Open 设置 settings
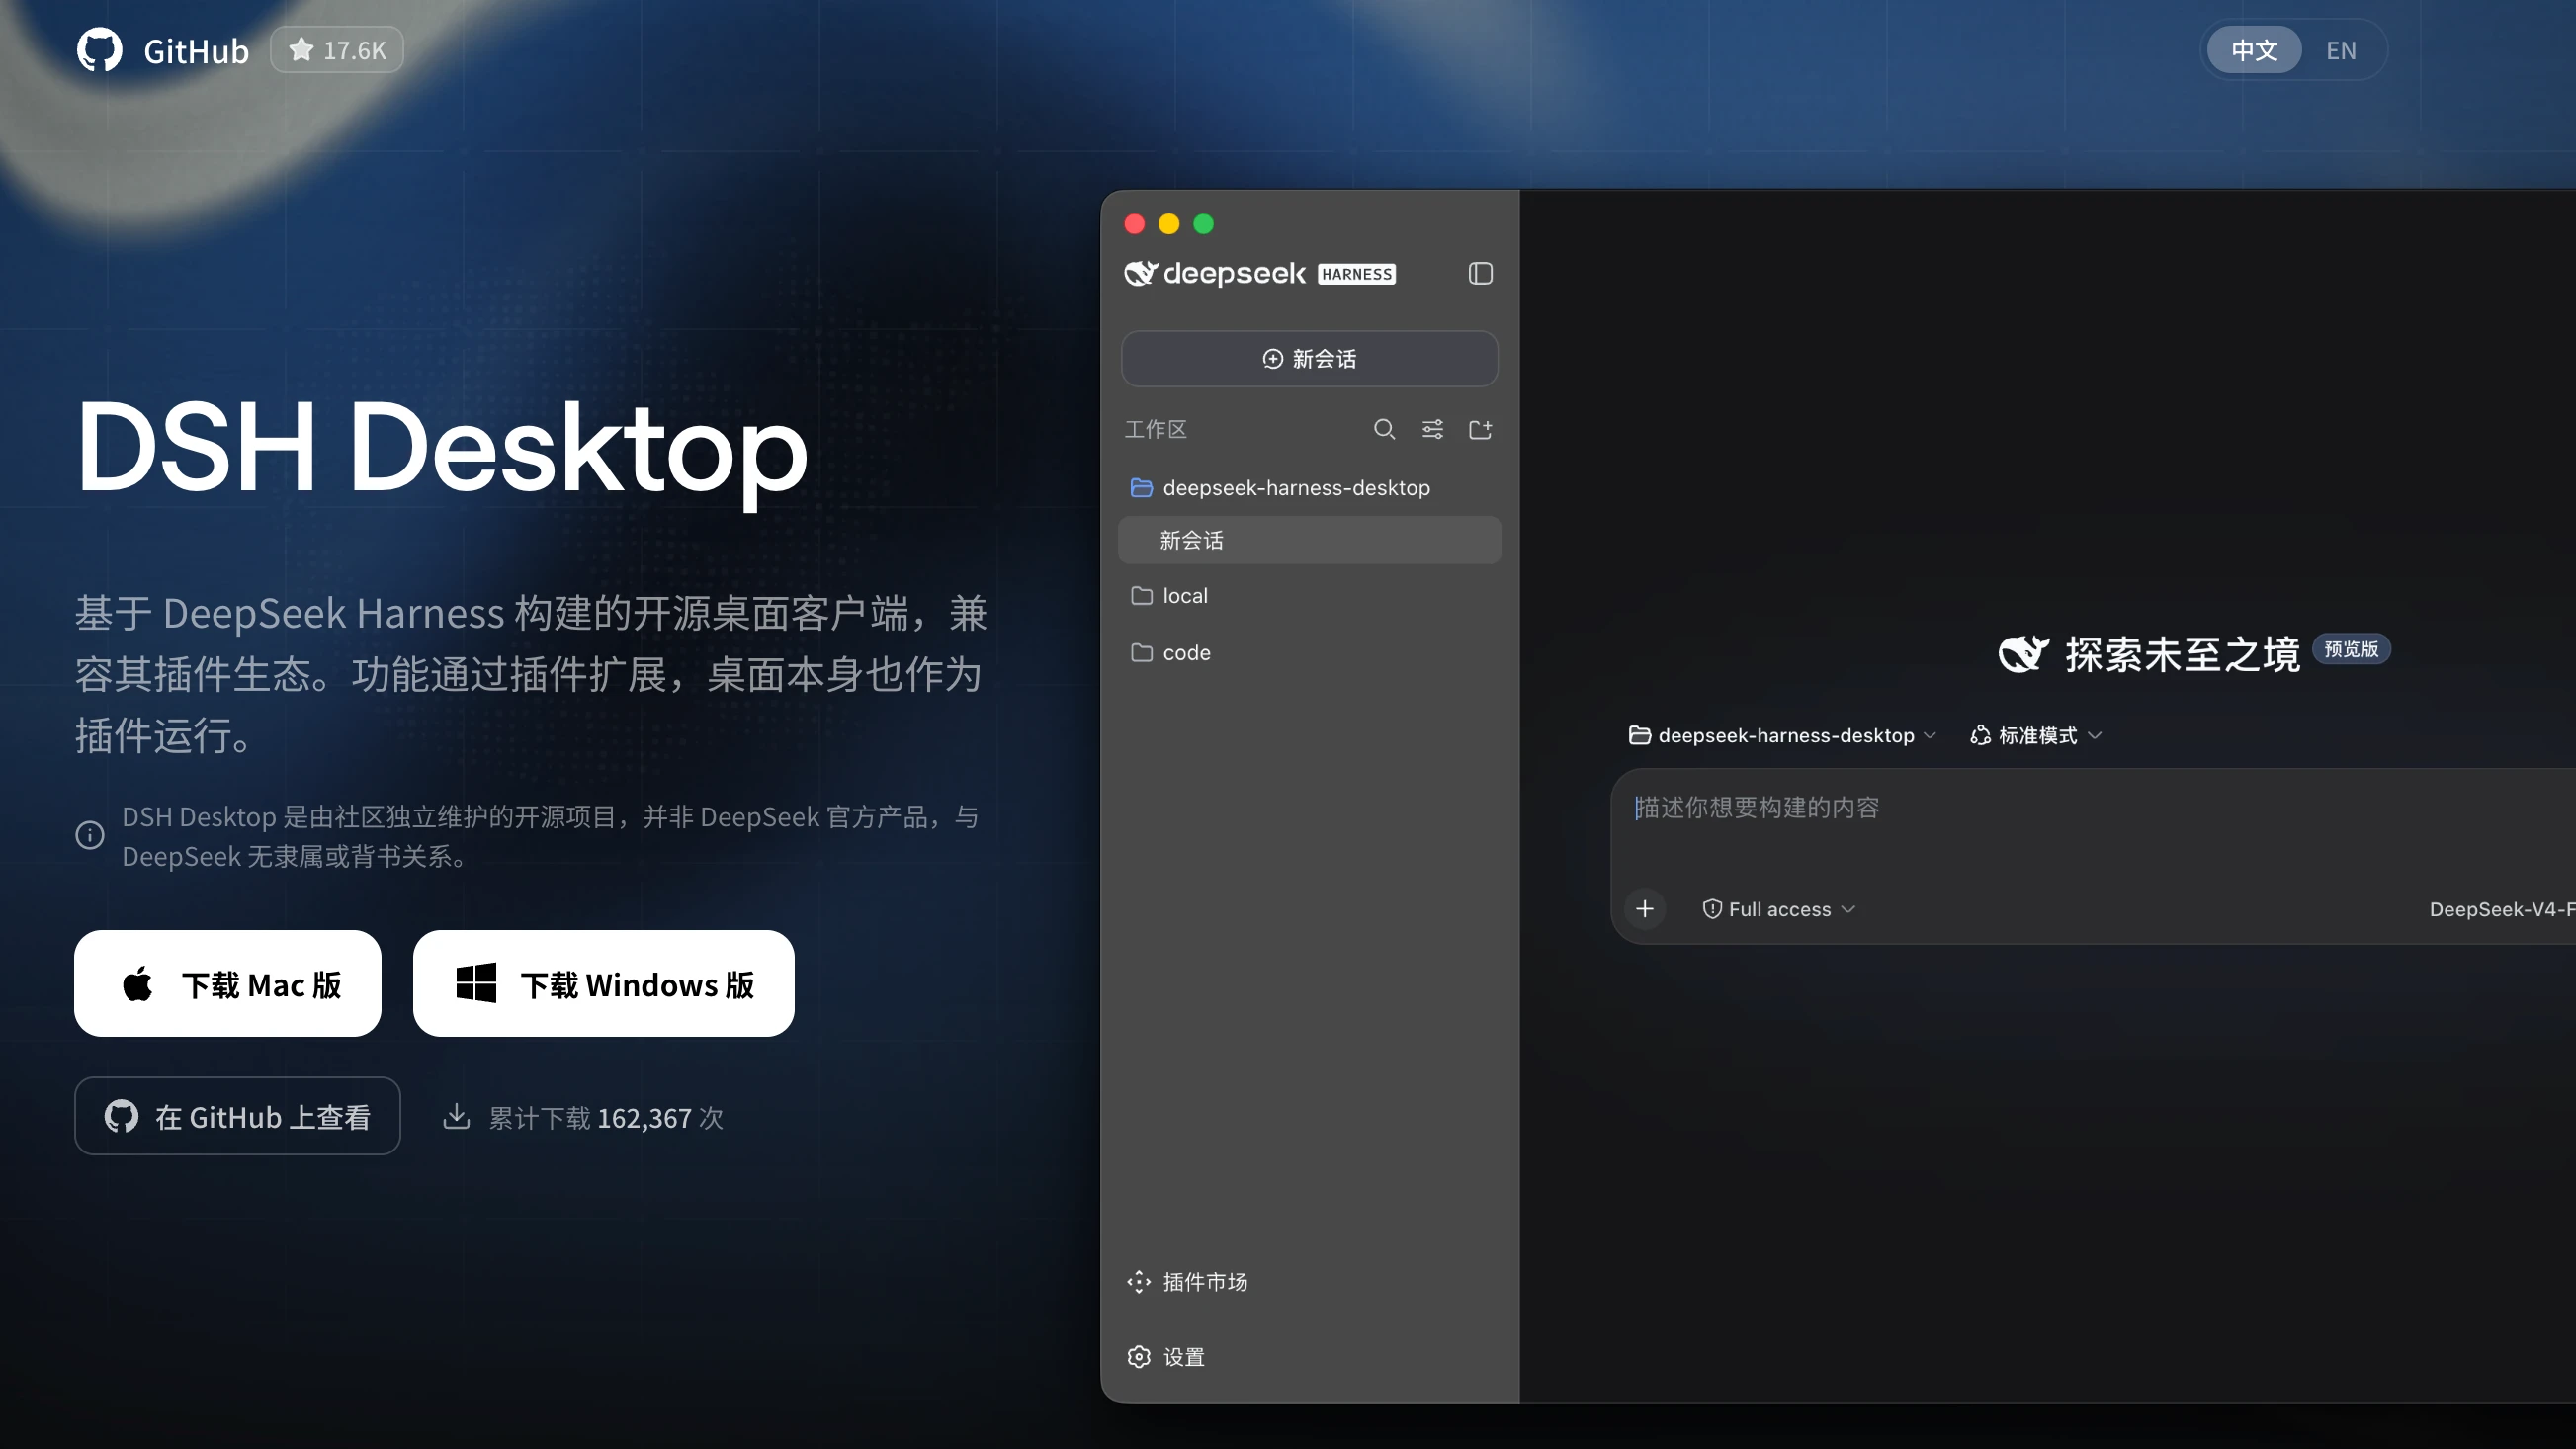This screenshot has width=2576, height=1449. click(x=1166, y=1357)
